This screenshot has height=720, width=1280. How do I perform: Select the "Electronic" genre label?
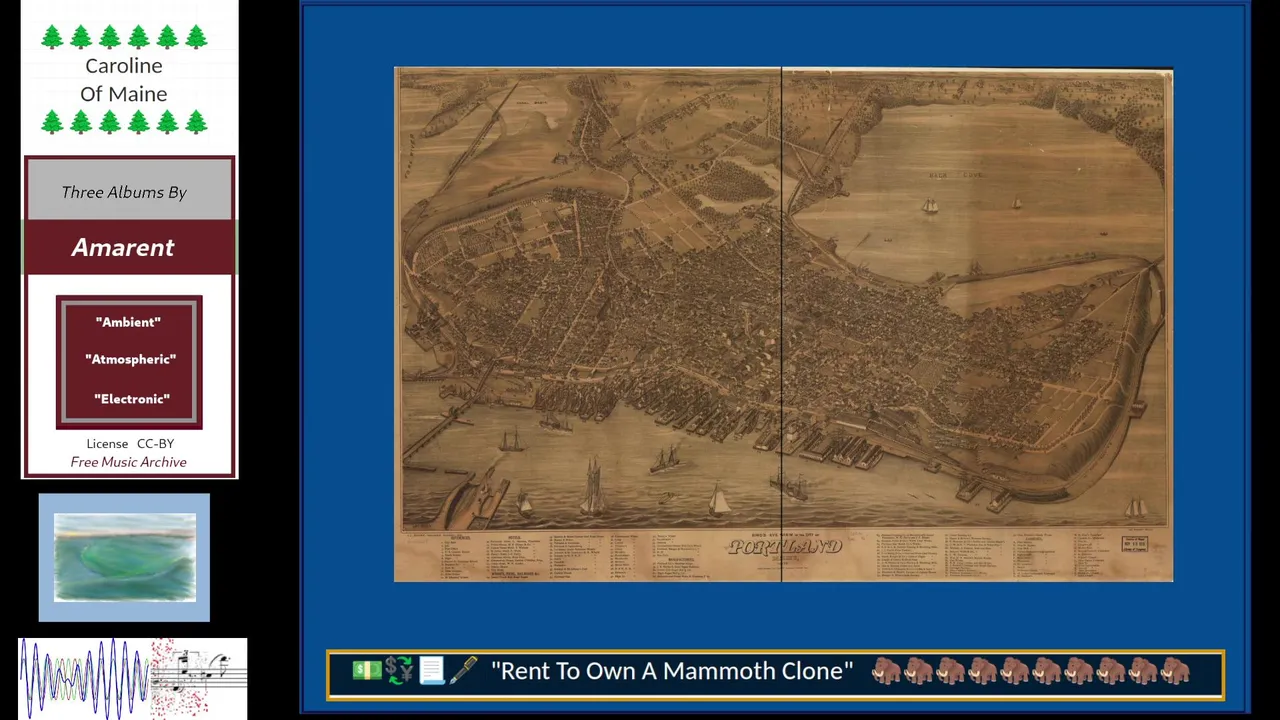tap(131, 399)
